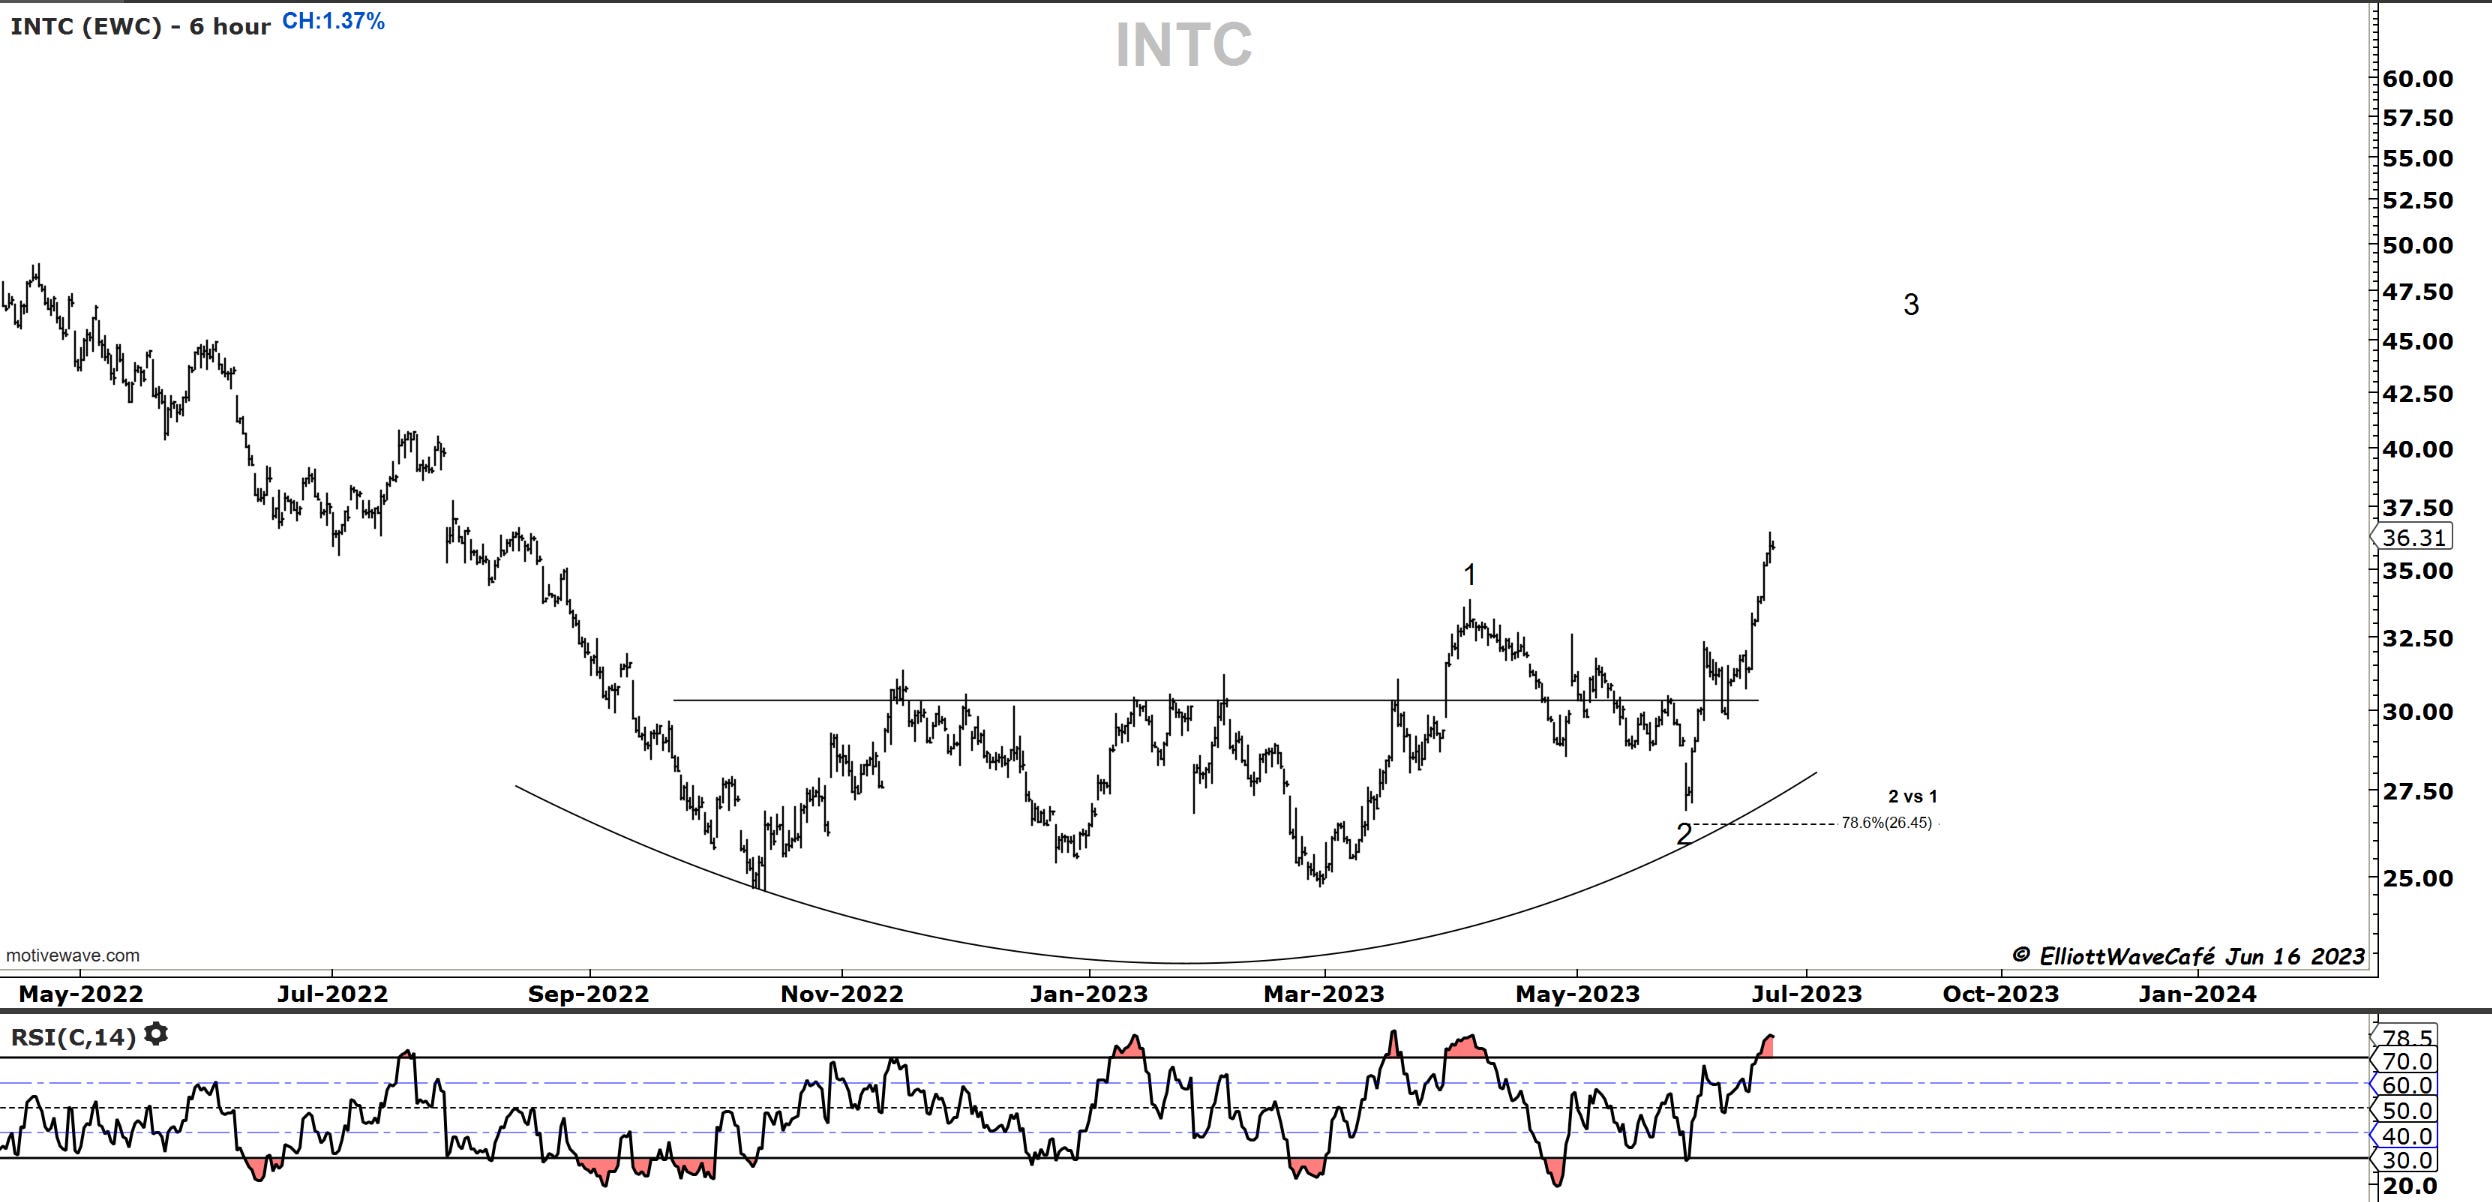Click the INTC (EWC) - 6 hour title
2492x1202 pixels.
pos(140,26)
